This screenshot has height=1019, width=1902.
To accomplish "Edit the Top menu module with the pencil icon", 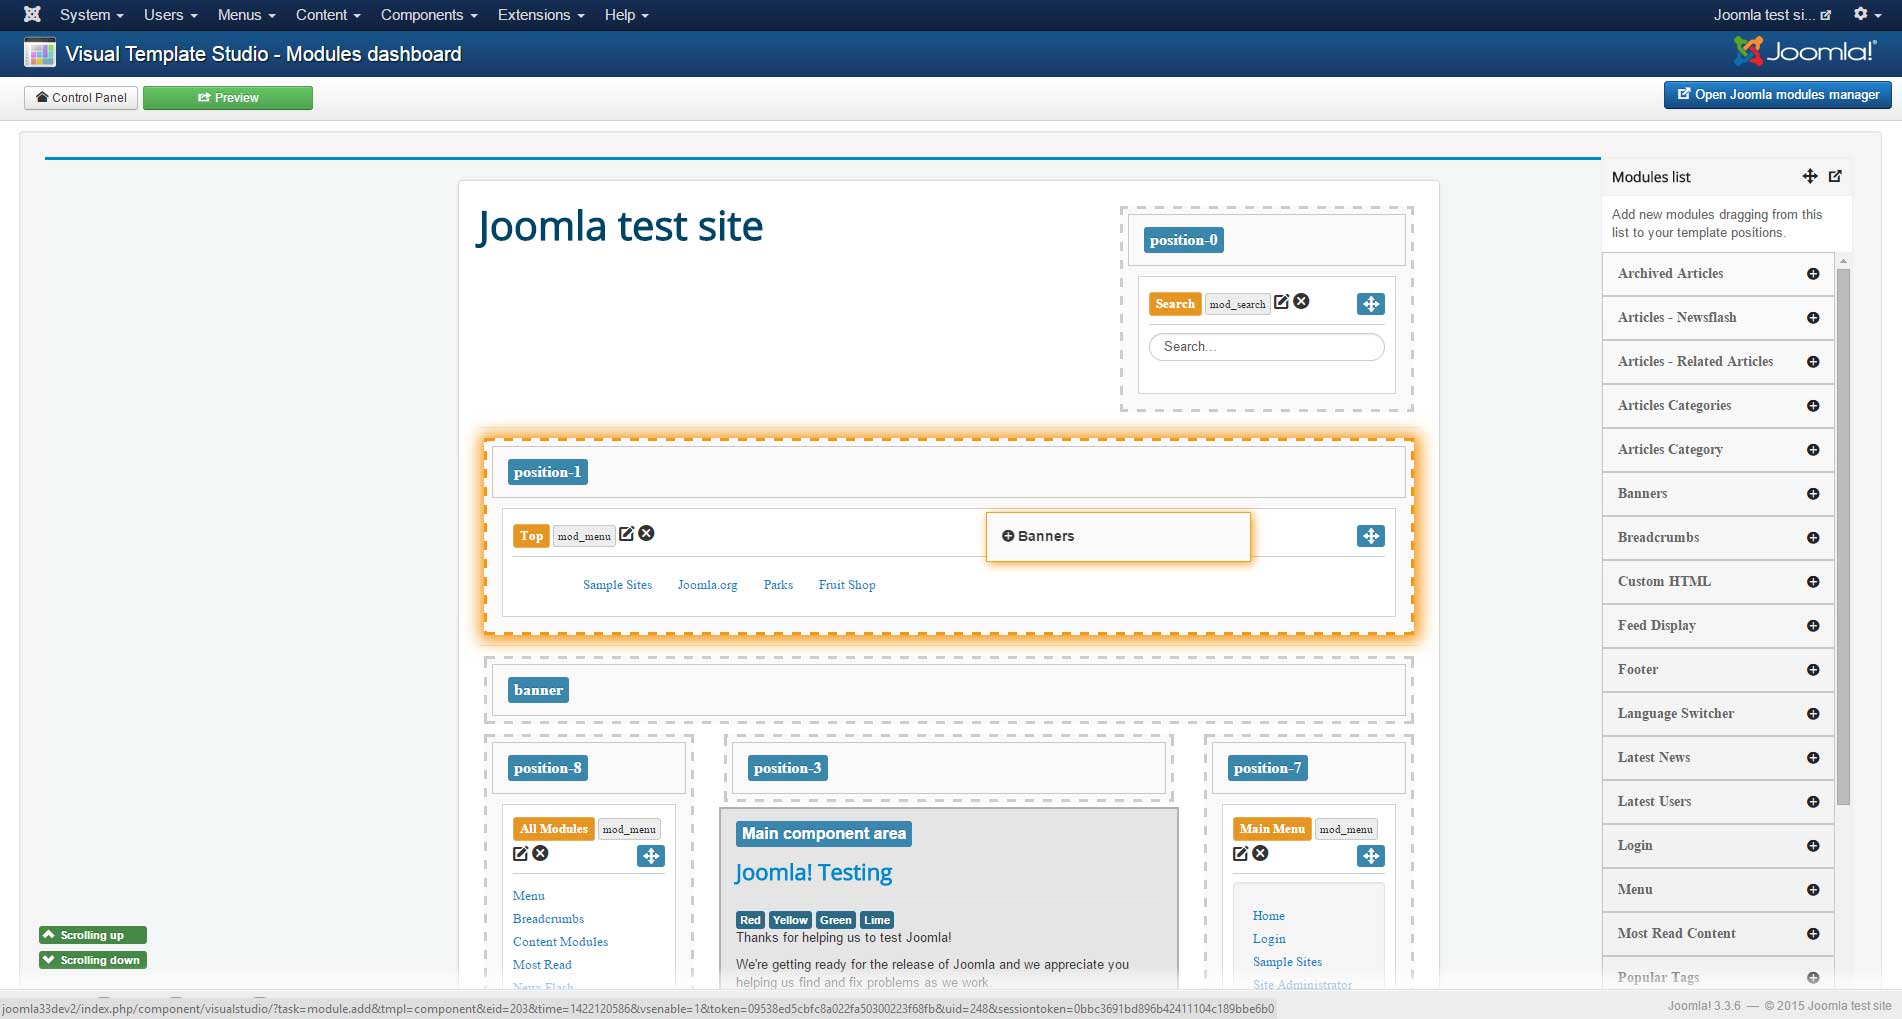I will 626,533.
